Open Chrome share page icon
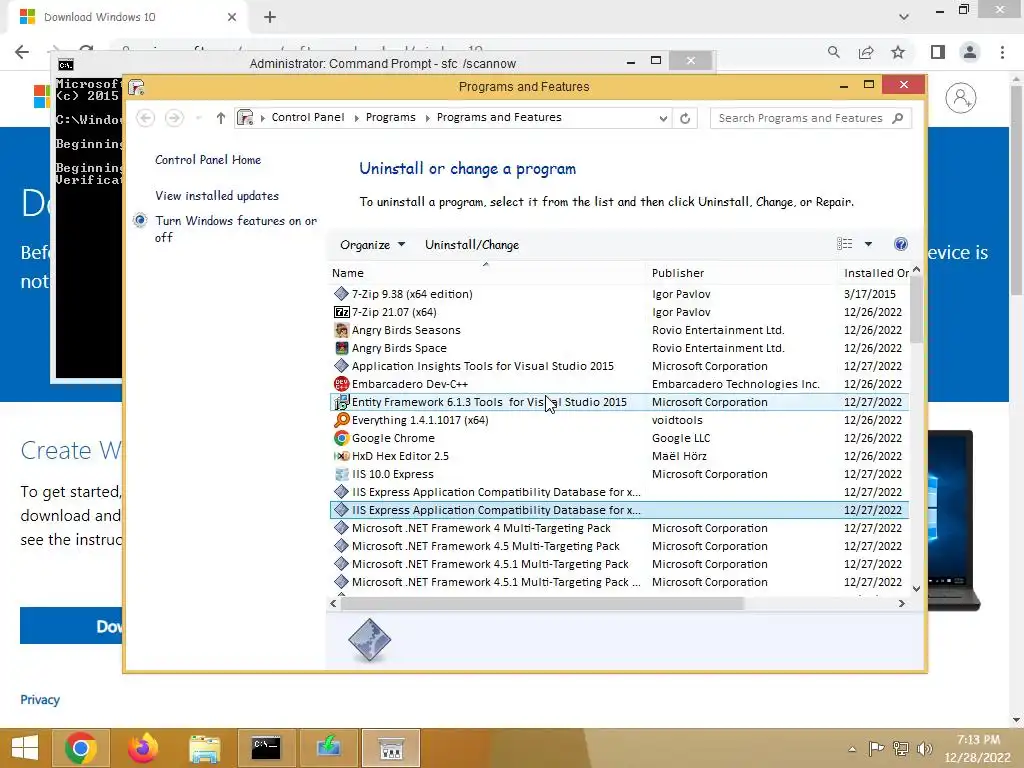 867,52
